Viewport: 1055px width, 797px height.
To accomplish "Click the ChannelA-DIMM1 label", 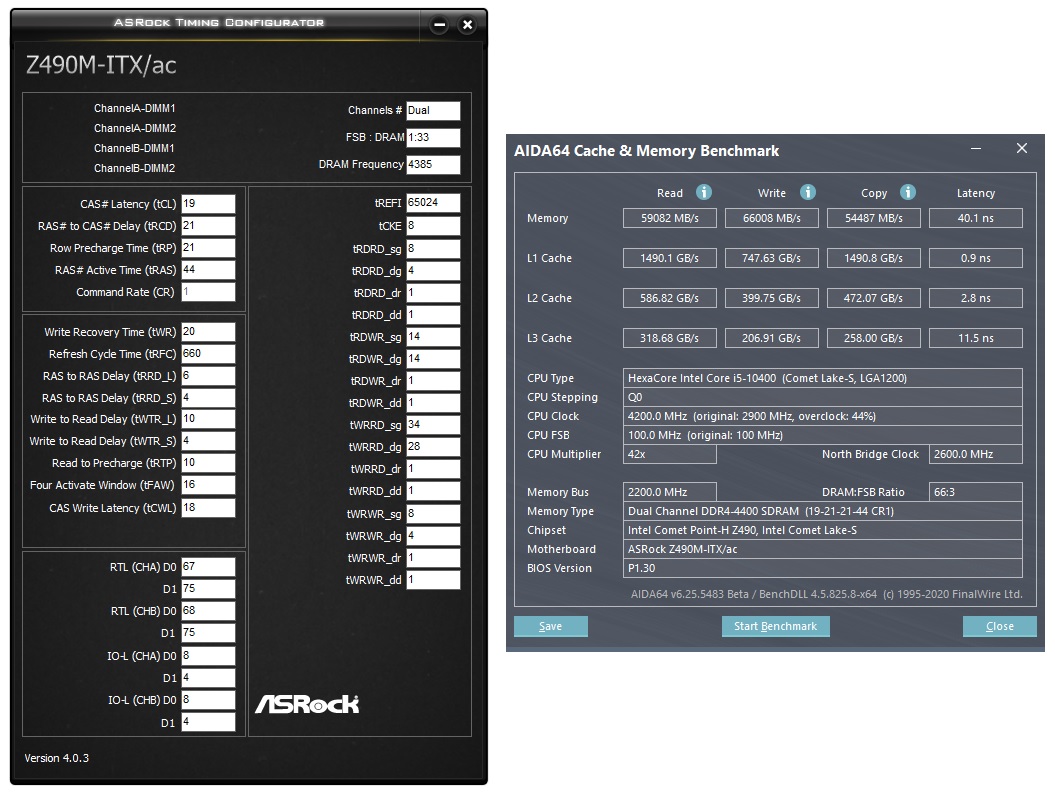I will point(135,108).
